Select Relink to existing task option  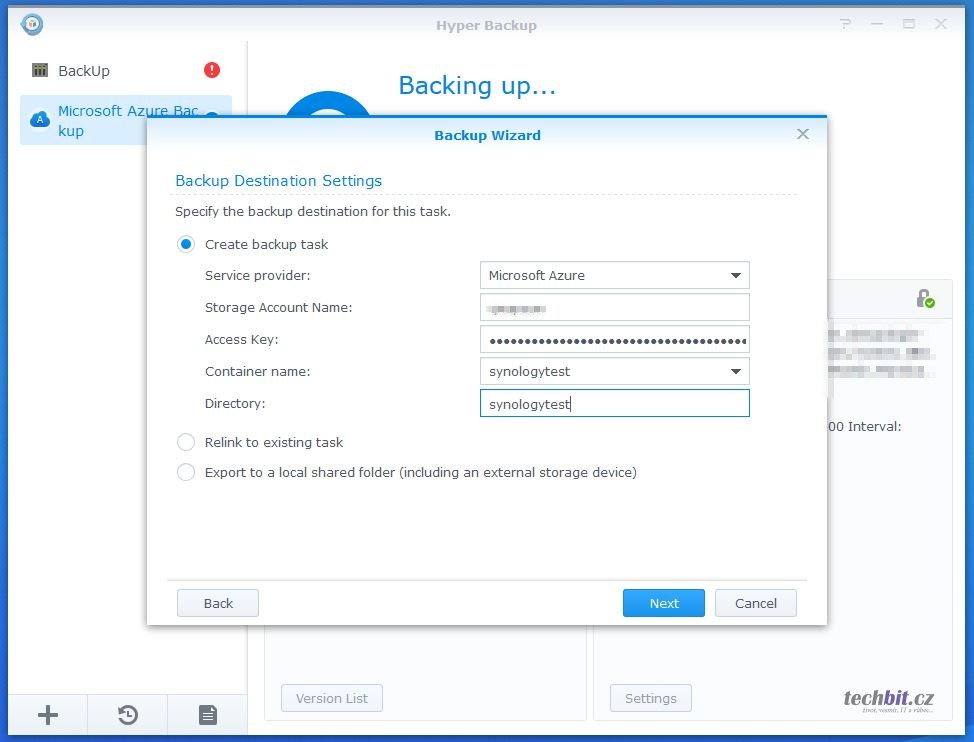coord(186,442)
